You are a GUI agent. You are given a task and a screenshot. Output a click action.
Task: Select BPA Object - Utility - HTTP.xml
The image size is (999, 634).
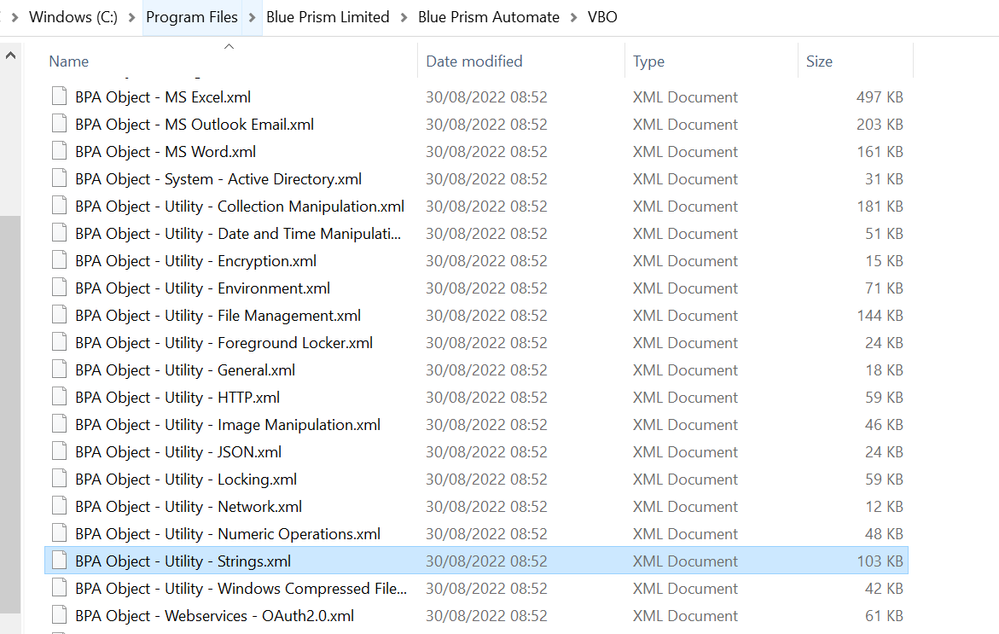click(177, 398)
